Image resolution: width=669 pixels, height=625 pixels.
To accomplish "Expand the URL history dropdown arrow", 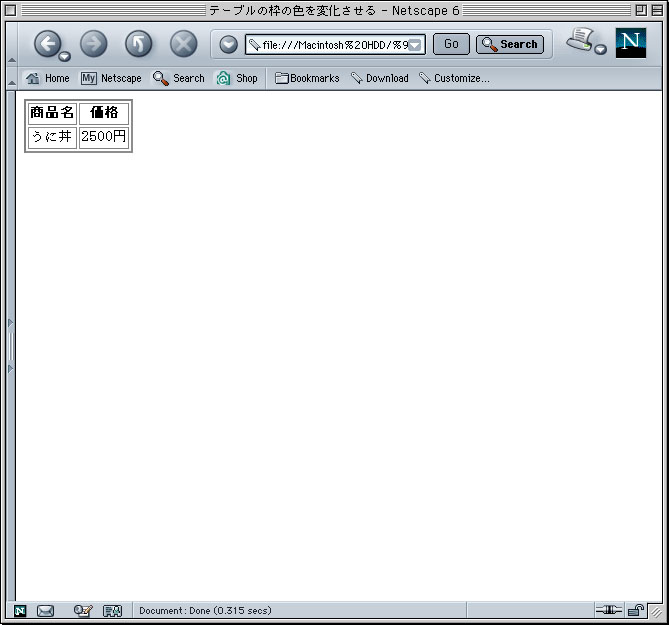I will (415, 45).
